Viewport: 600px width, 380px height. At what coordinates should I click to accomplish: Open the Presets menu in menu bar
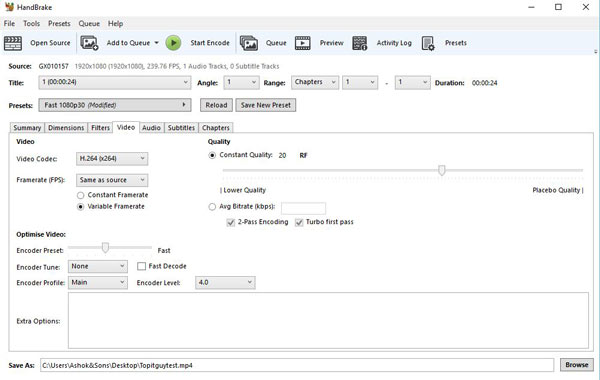click(59, 24)
